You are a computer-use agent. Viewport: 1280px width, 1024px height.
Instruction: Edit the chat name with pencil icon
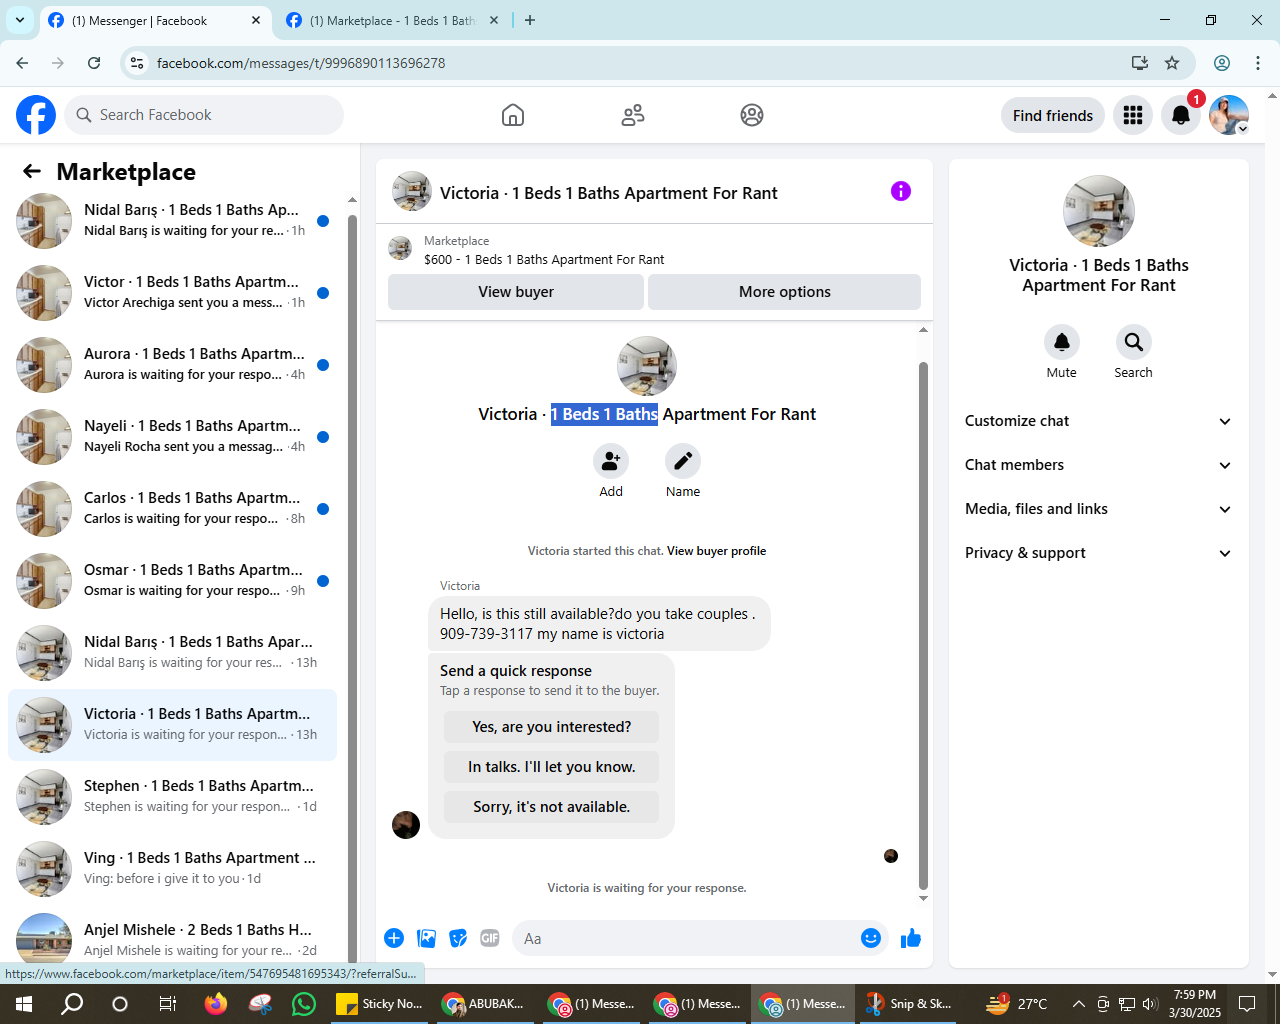tap(683, 461)
